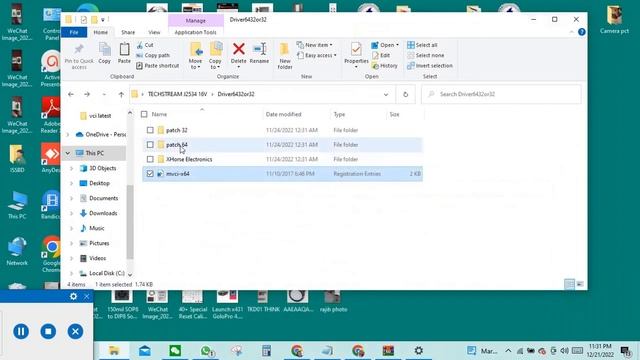This screenshot has height=360, width=640.
Task: Open Settings gear in taskbar
Action: (418, 351)
